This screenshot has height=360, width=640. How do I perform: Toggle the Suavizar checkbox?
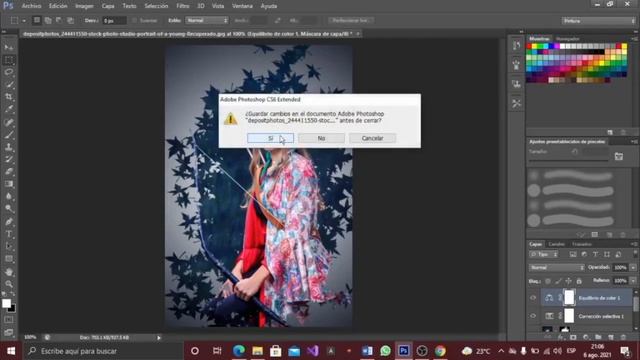tap(134, 20)
